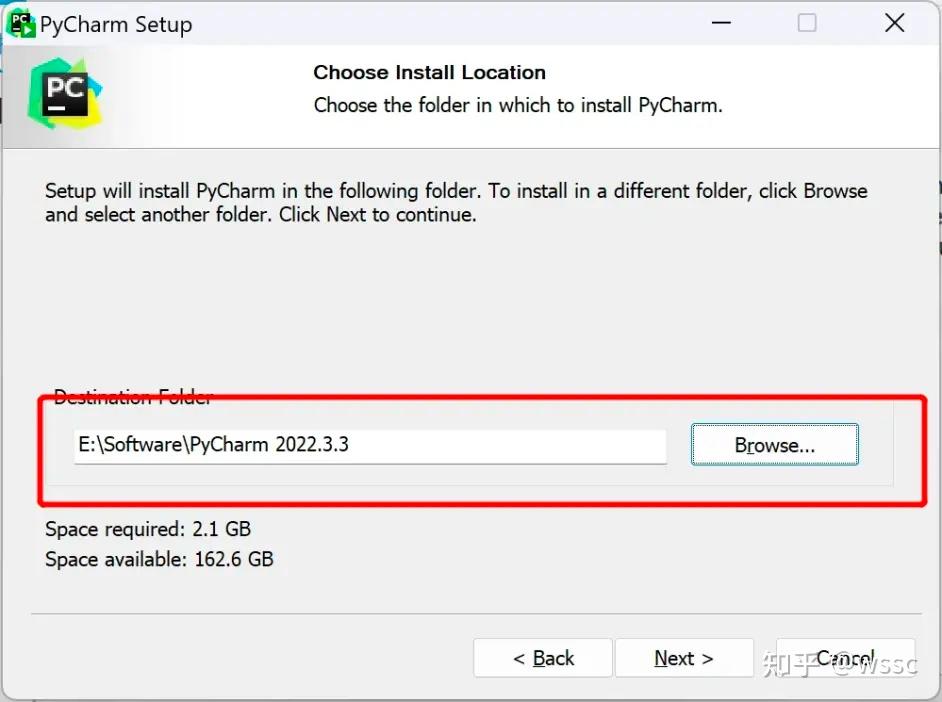Click the Space available: 162.6 GB text
The width and height of the screenshot is (942, 702).
(158, 559)
